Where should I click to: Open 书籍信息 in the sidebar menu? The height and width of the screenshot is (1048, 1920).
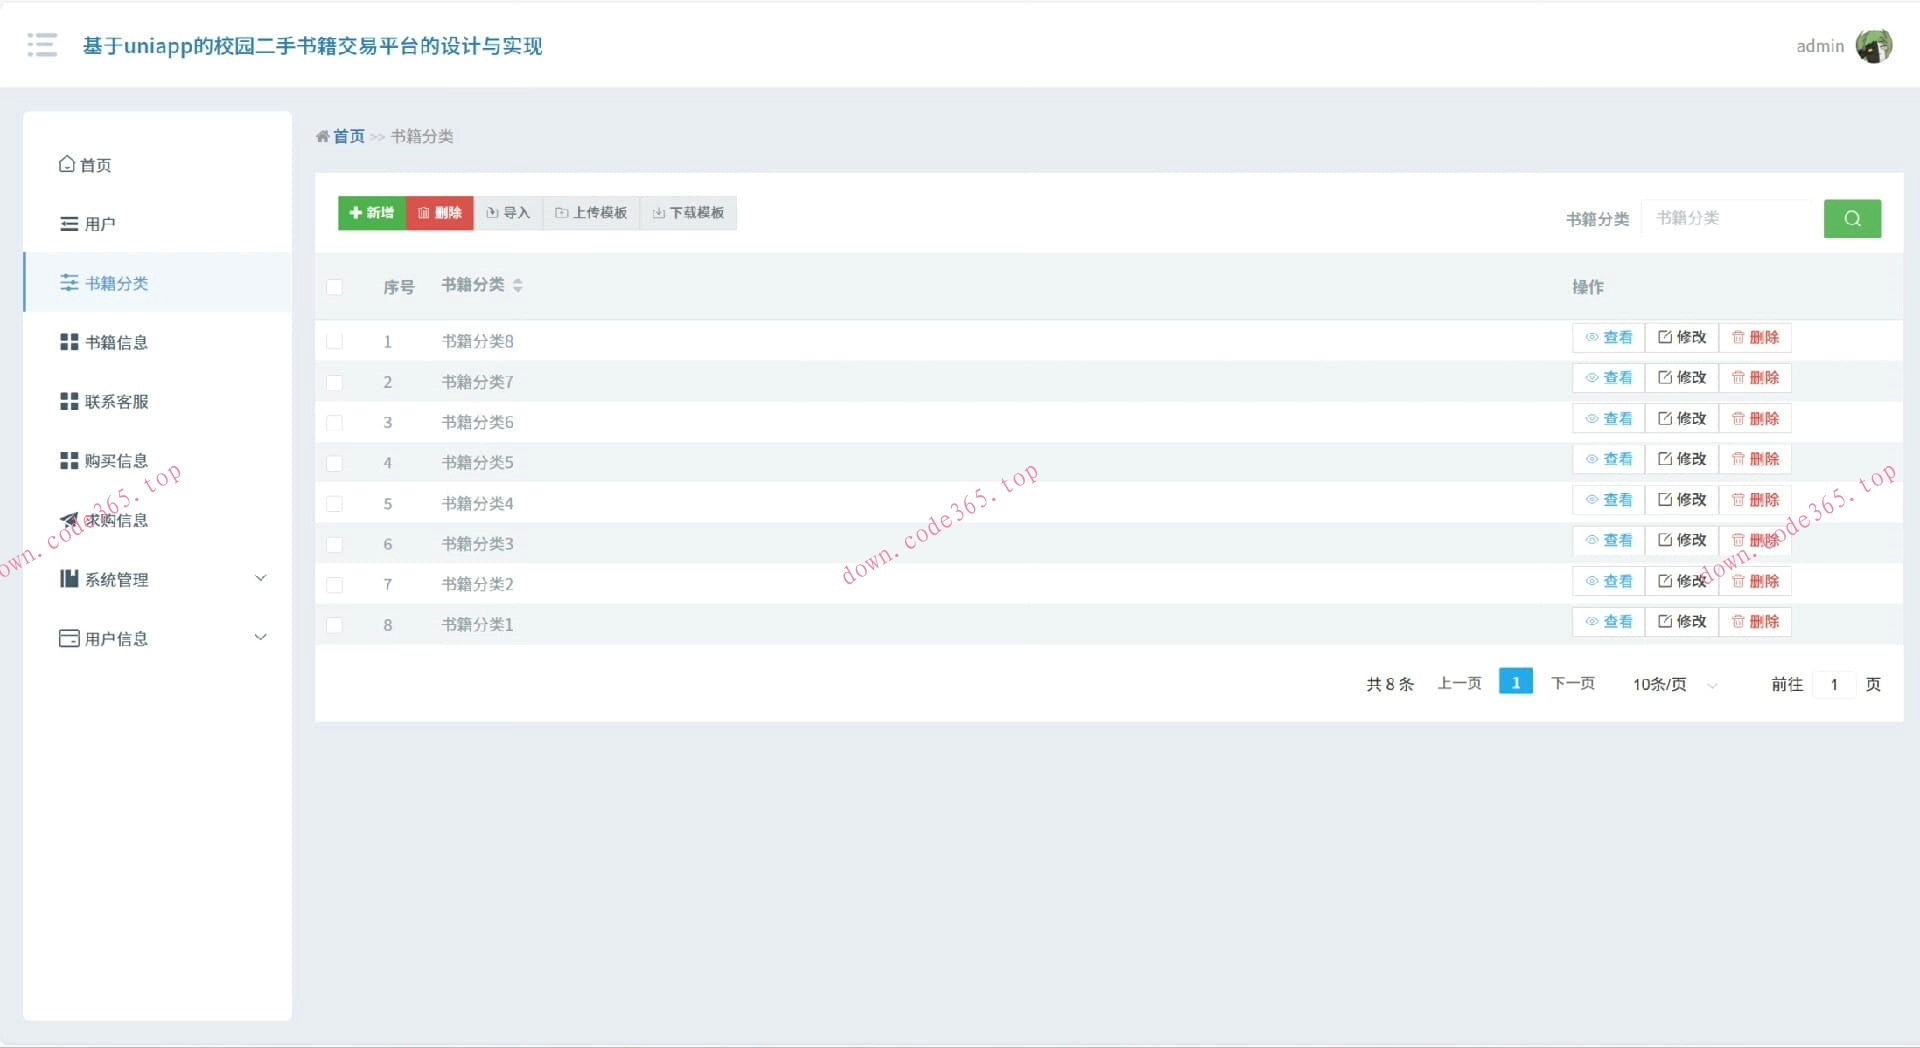116,342
